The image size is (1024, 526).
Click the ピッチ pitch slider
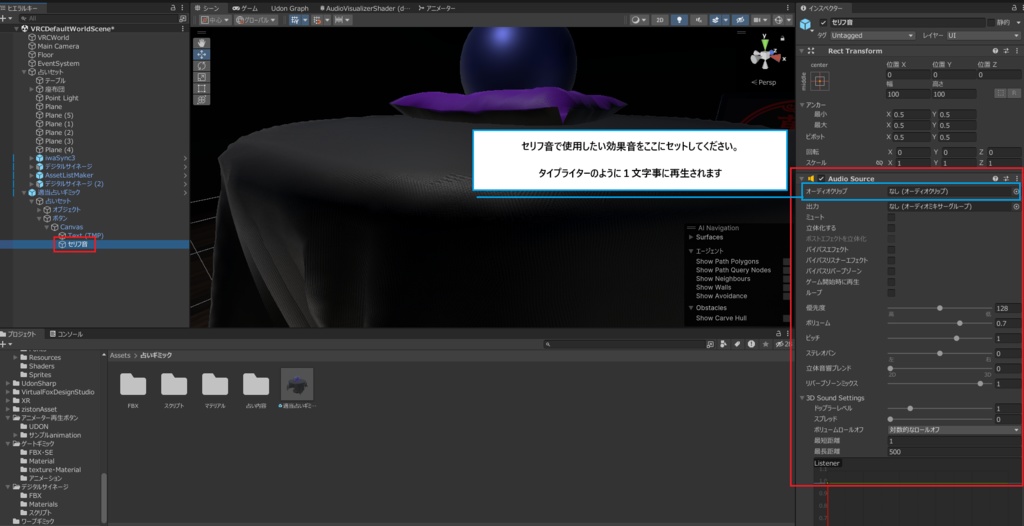pyautogui.click(x=940, y=338)
